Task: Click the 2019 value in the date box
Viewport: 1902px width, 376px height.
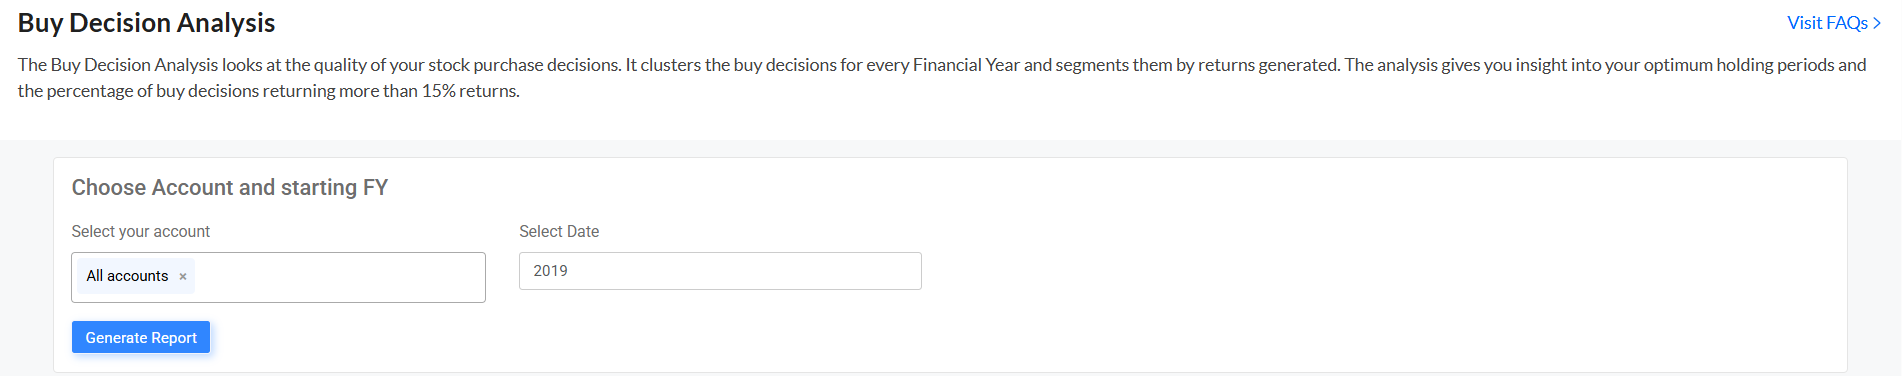Action: click(550, 271)
